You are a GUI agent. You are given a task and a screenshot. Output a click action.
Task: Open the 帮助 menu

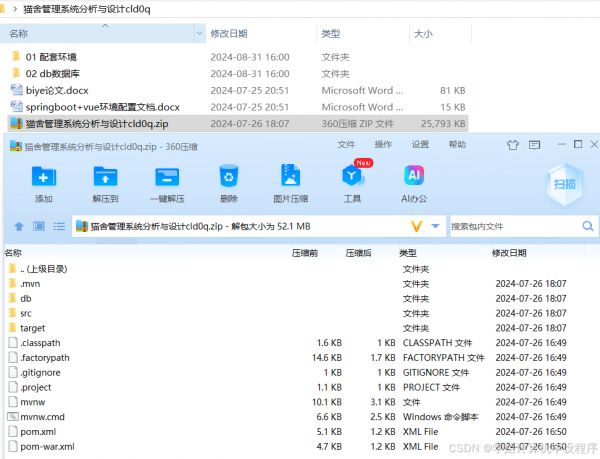click(x=457, y=145)
